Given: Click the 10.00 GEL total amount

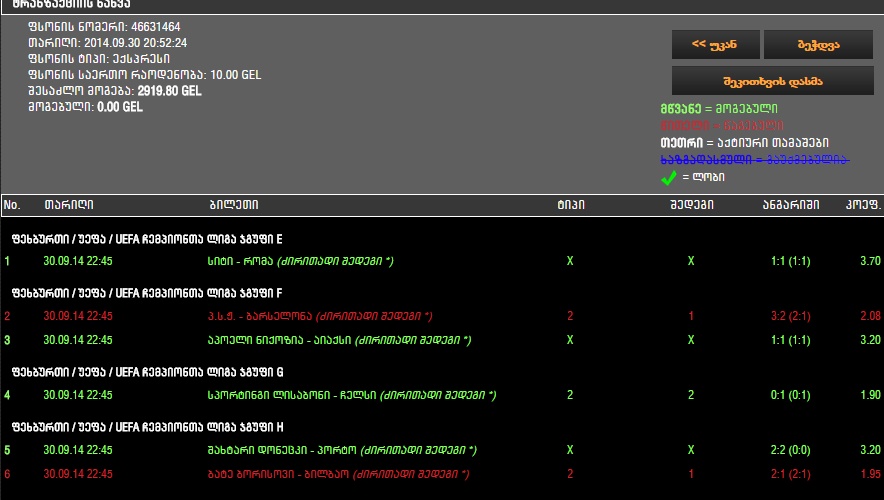Looking at the screenshot, I should 235,75.
